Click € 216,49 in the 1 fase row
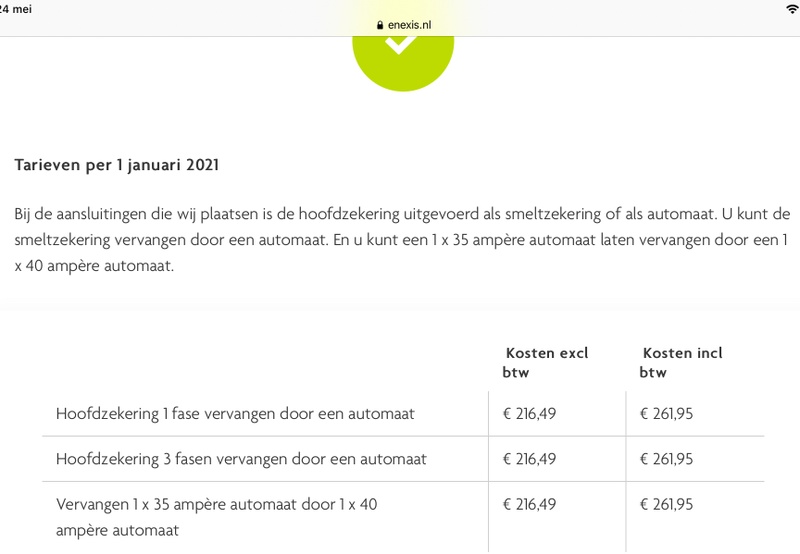Viewport: 800px width, 554px height. (529, 413)
